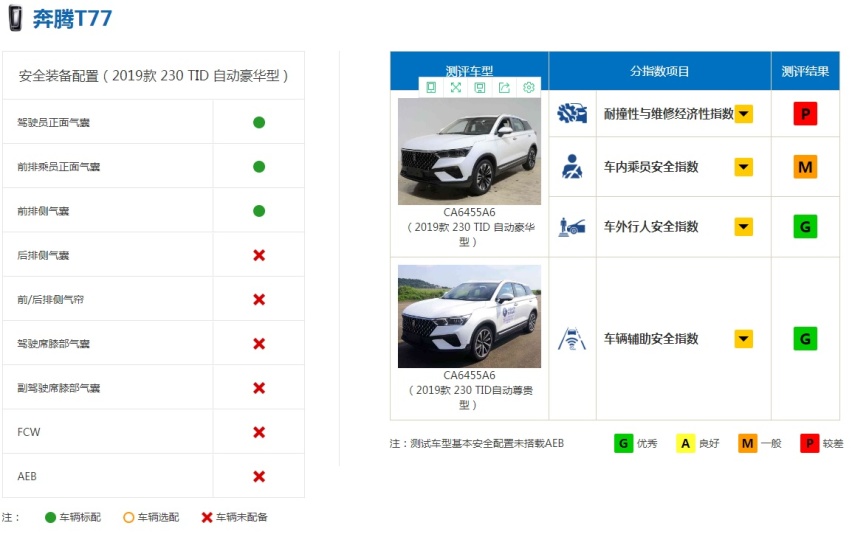Click the 前排乘员正面气囊 row label
Screen dimensions: 852x537
[x=59, y=167]
